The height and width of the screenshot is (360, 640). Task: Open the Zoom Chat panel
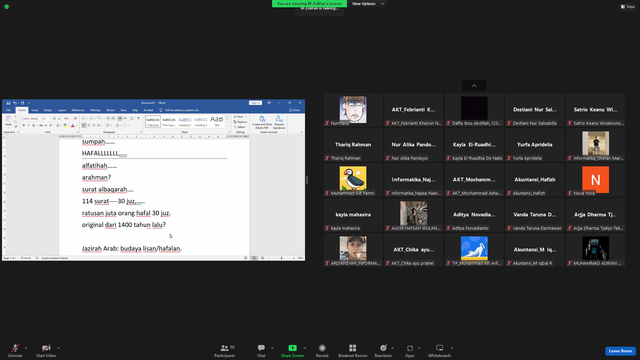click(x=261, y=350)
